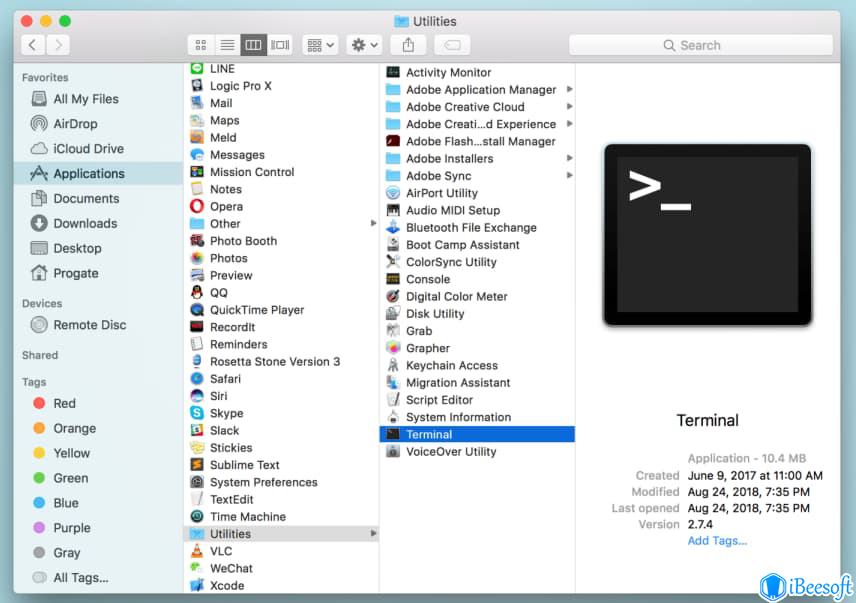The width and height of the screenshot is (856, 603).
Task: Switch to Icon view in the toolbar
Action: [200, 44]
